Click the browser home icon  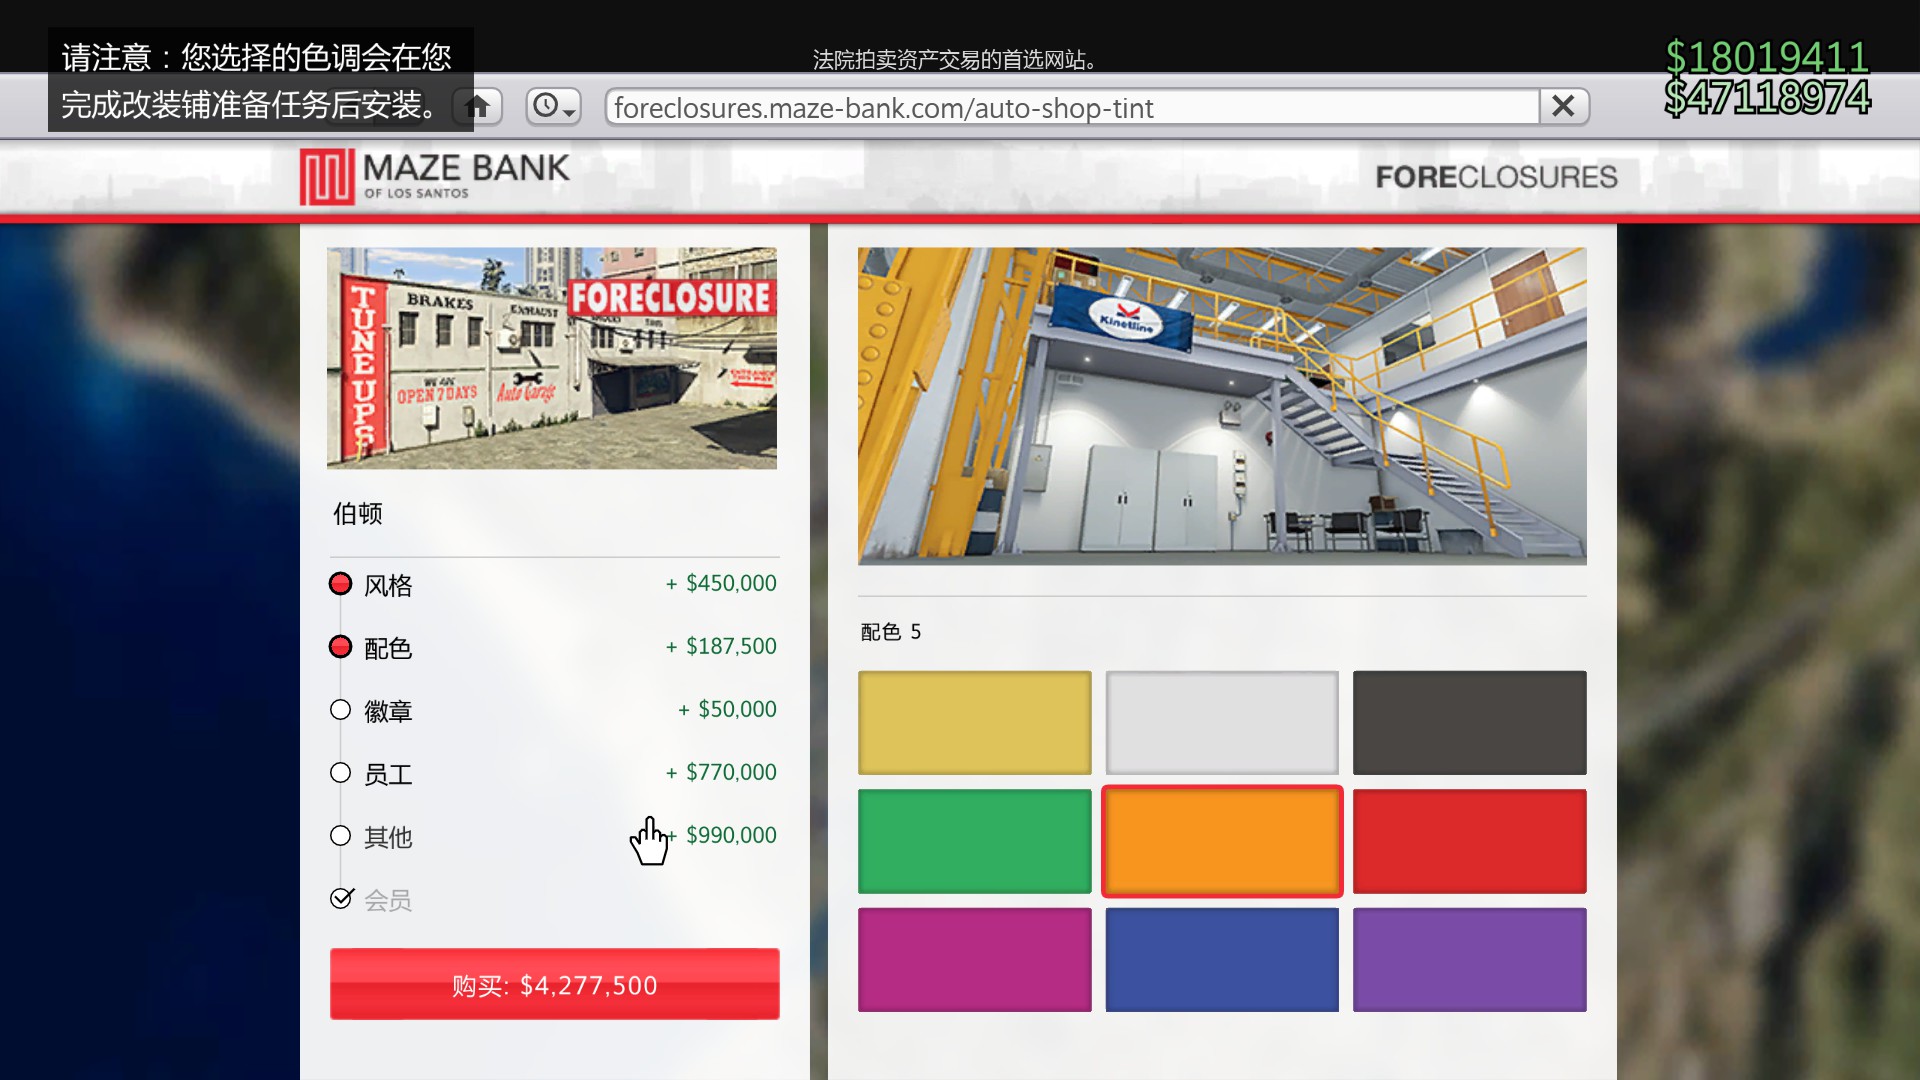click(x=478, y=106)
